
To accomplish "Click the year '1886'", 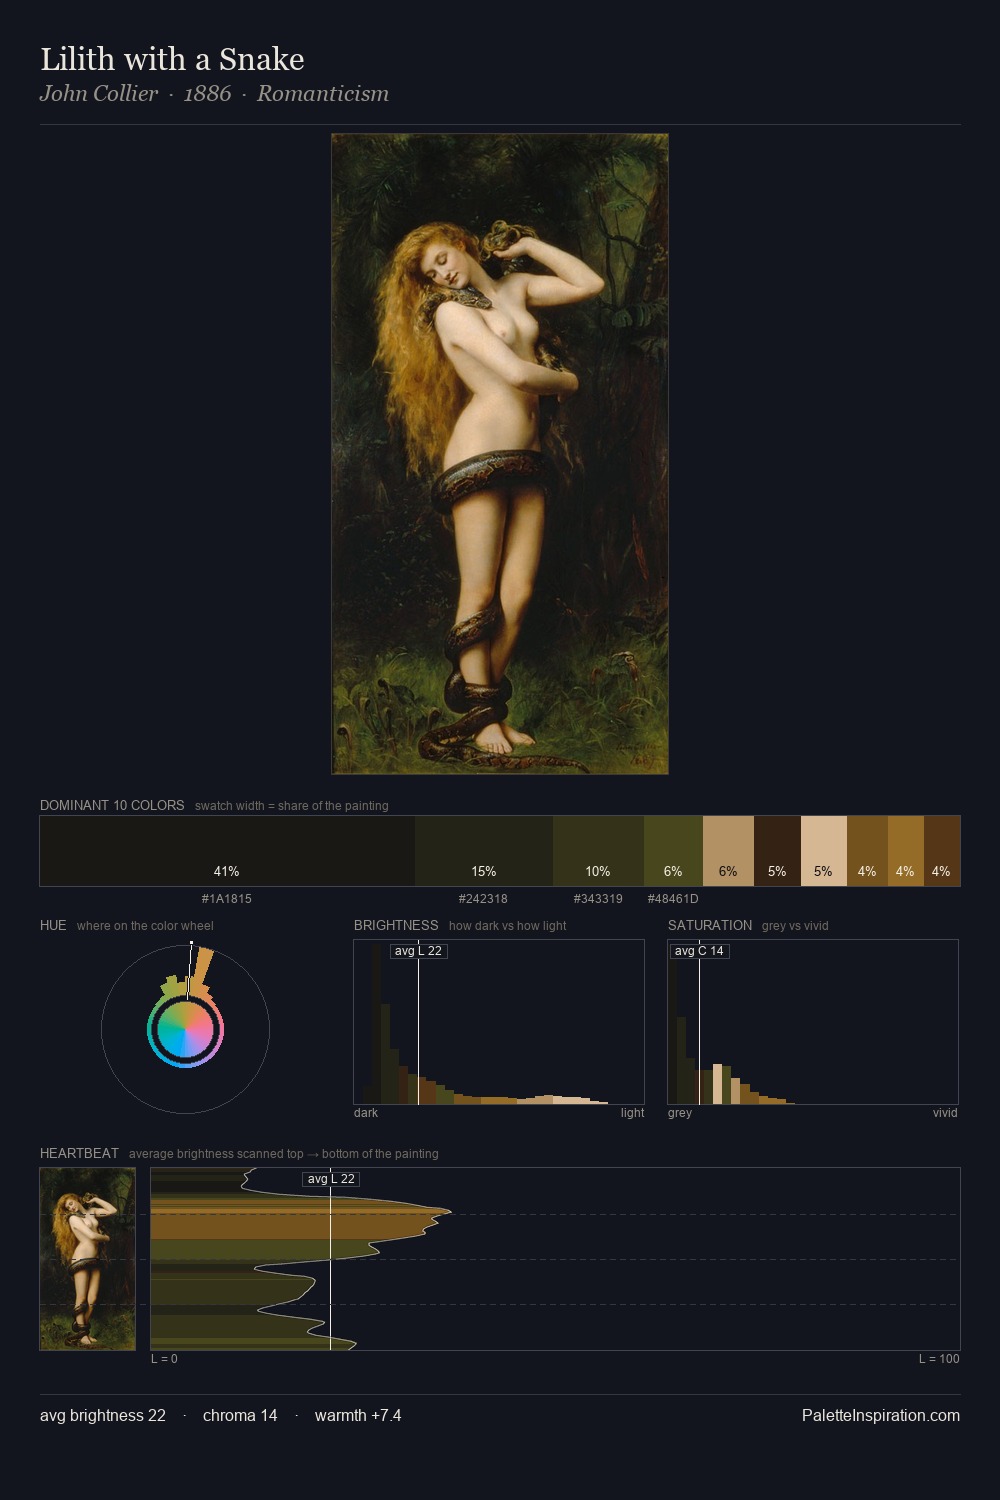I will pos(207,93).
